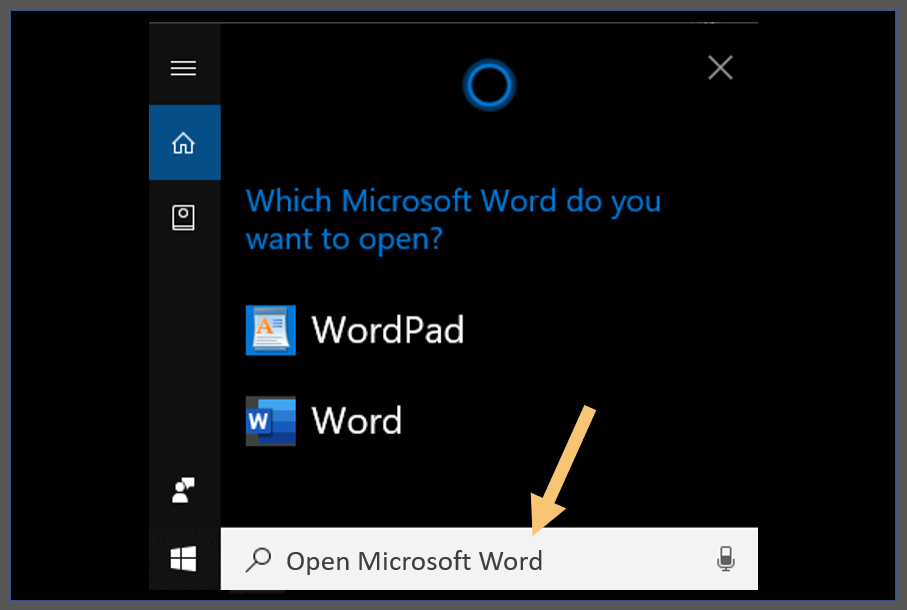Click the search magnifier icon

click(x=258, y=560)
